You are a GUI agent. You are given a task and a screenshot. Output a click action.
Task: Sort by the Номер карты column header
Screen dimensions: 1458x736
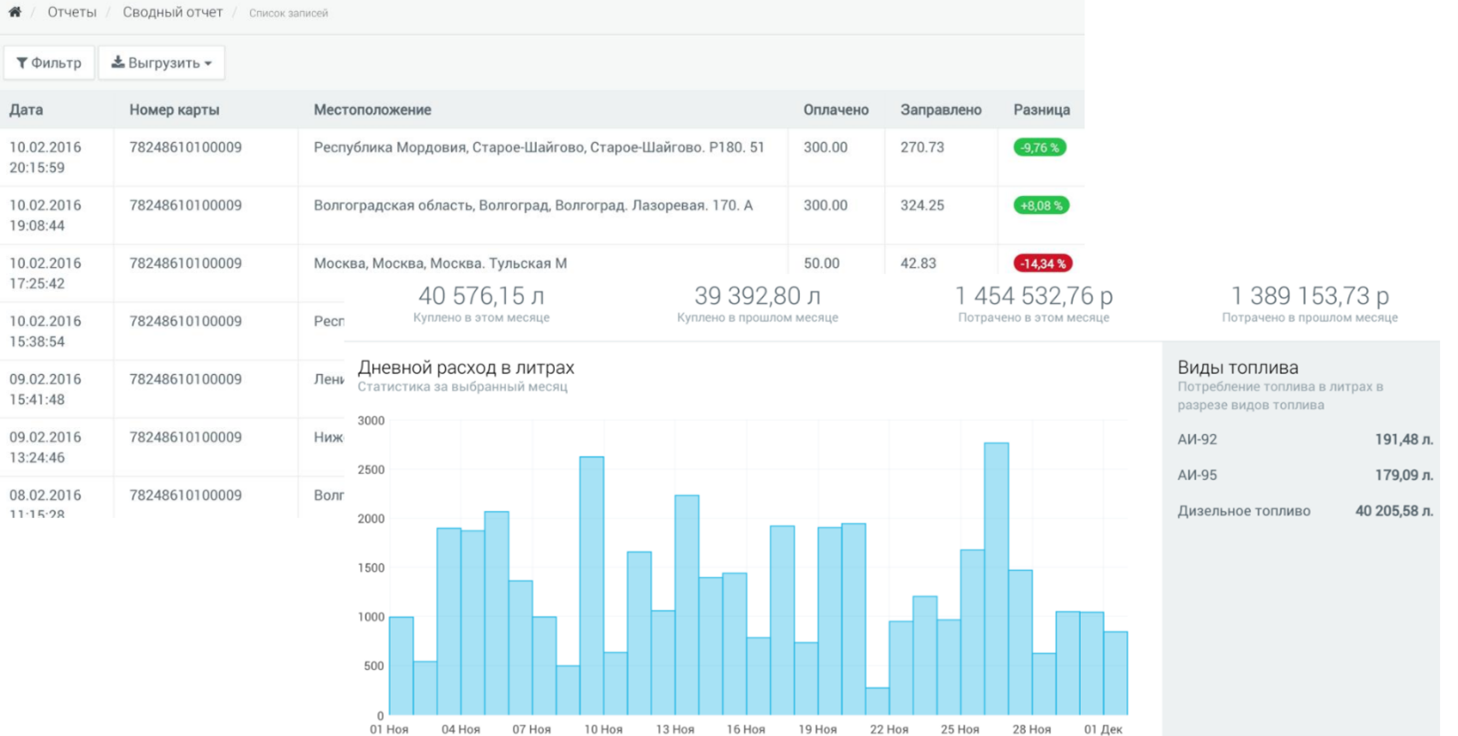174,110
